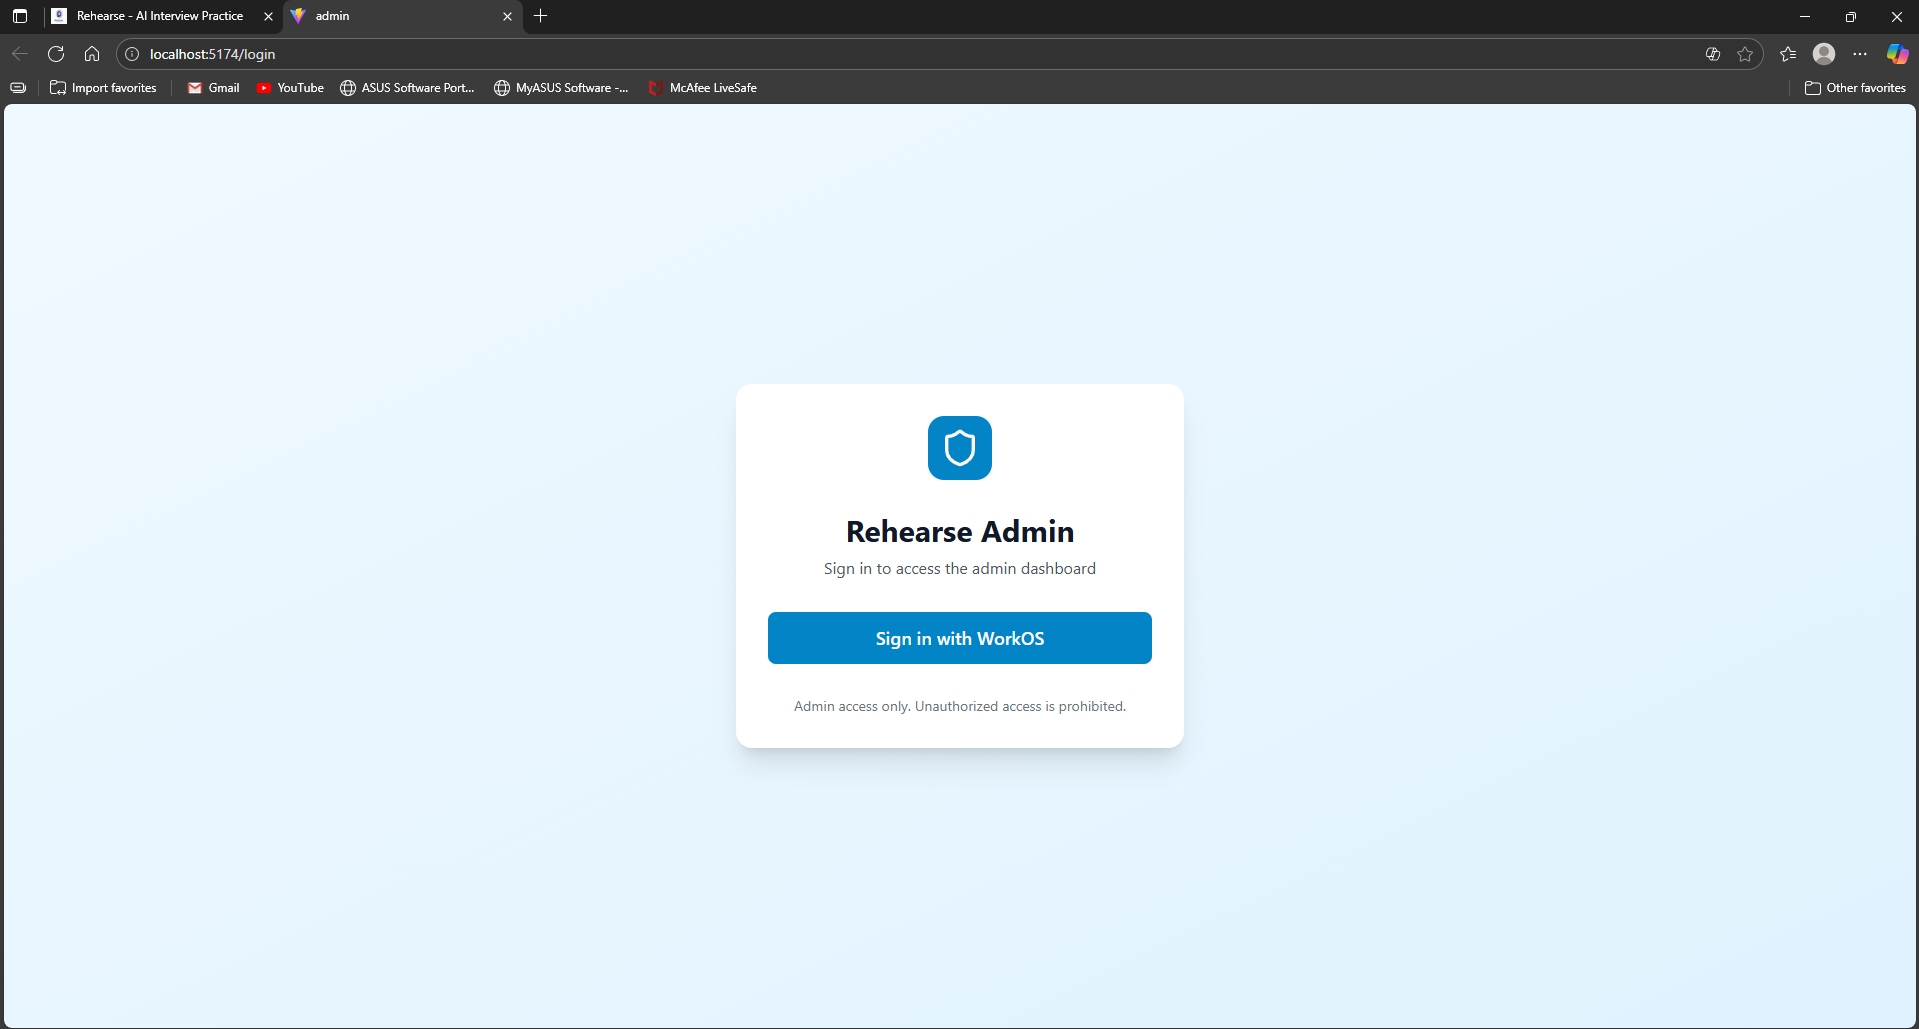The height and width of the screenshot is (1029, 1919).
Task: Click the Sign in with WorkOS button
Action: 959,638
